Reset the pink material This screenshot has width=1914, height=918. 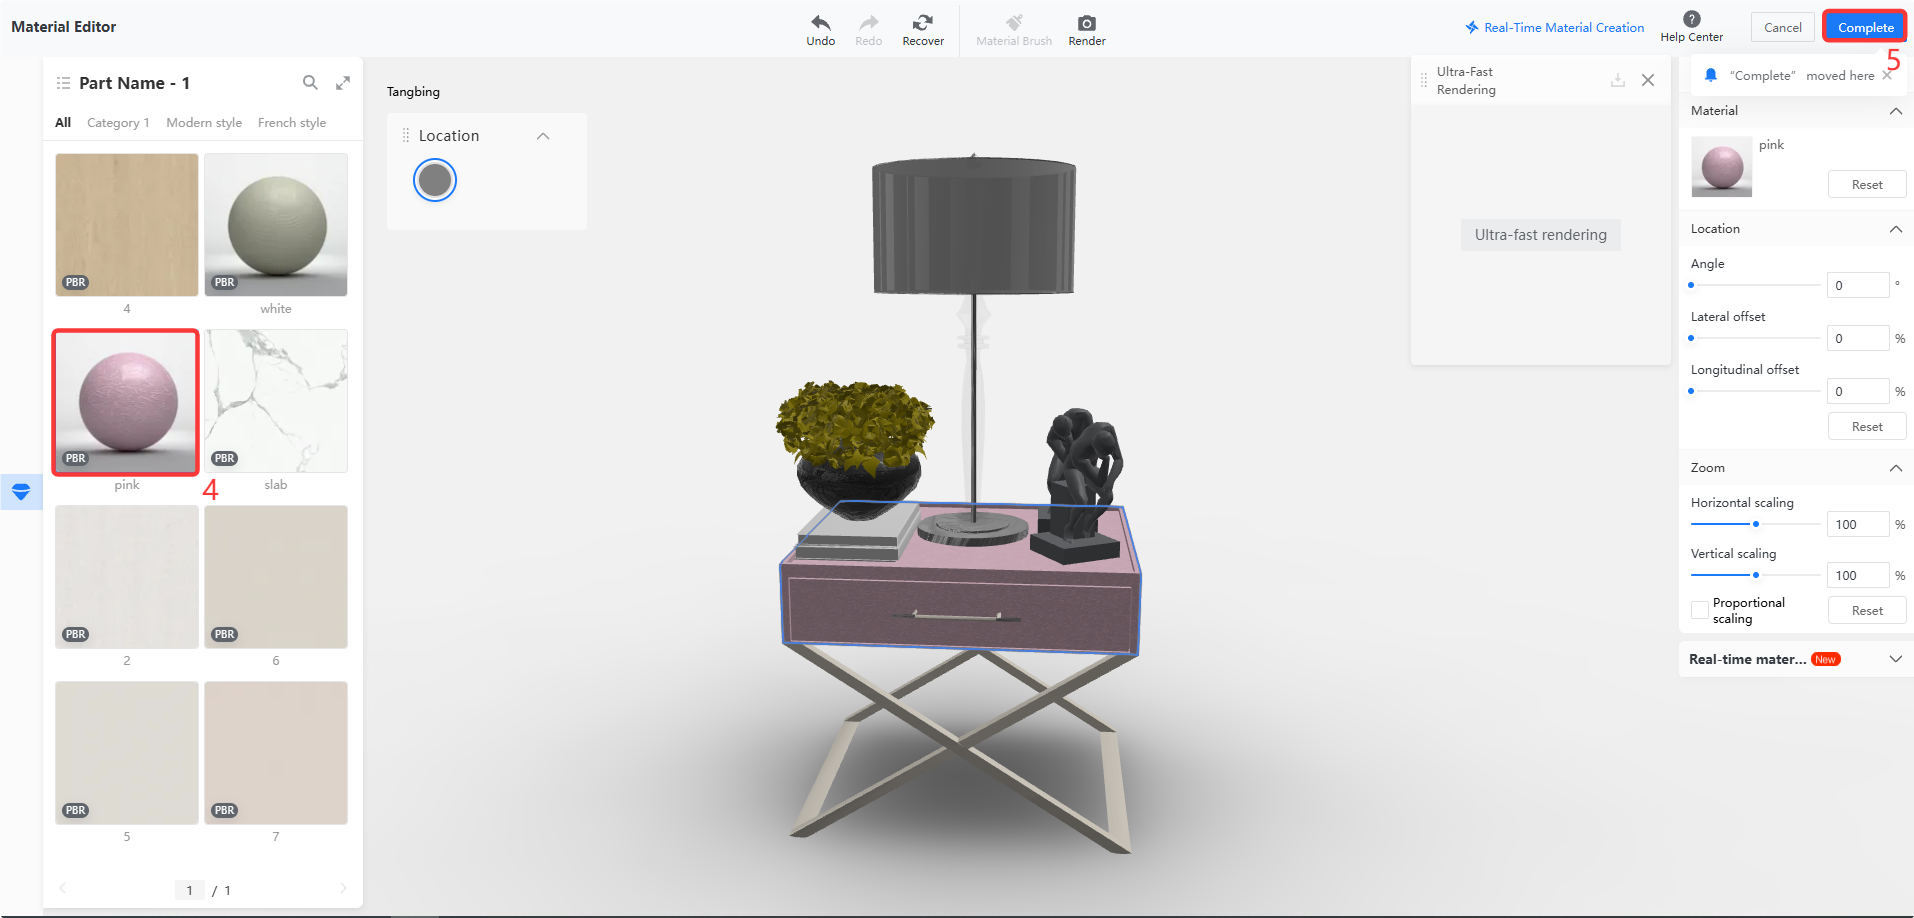[x=1866, y=185]
